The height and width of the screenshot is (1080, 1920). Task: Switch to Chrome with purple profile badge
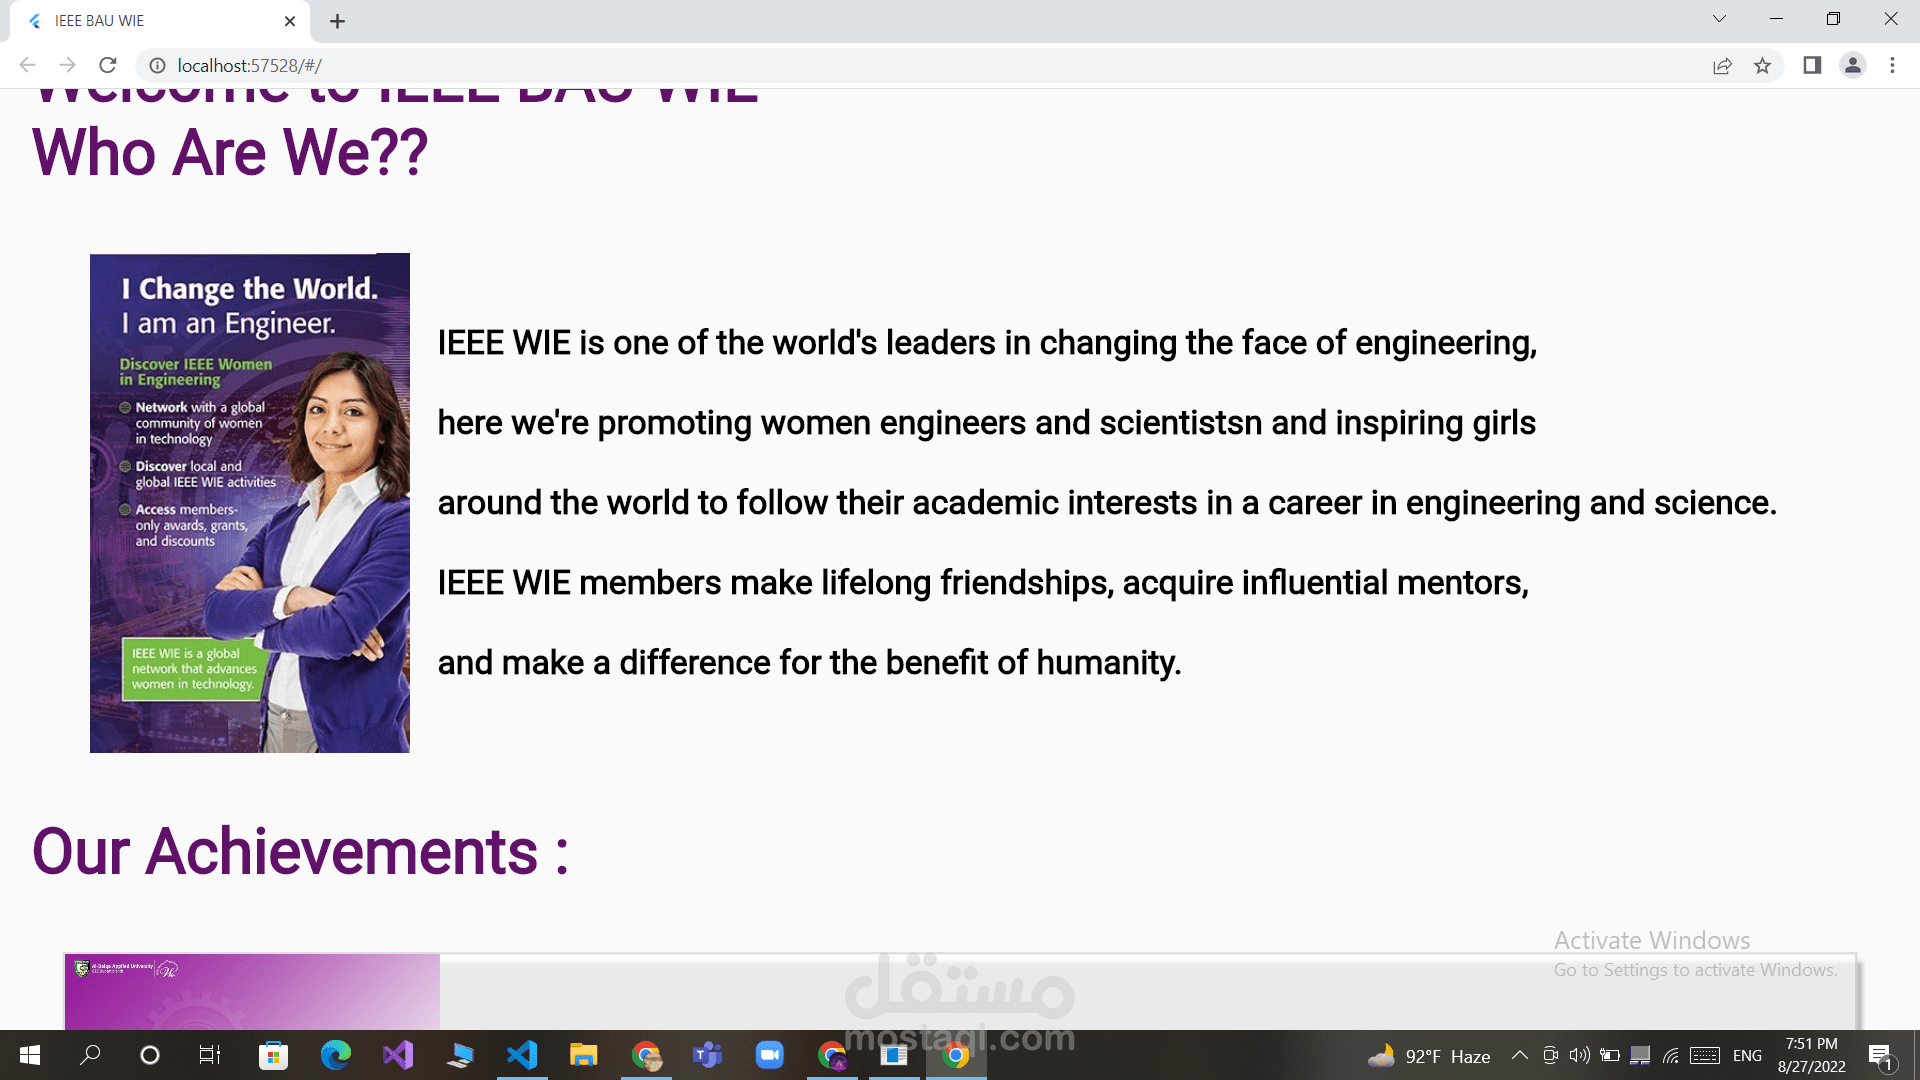832,1055
